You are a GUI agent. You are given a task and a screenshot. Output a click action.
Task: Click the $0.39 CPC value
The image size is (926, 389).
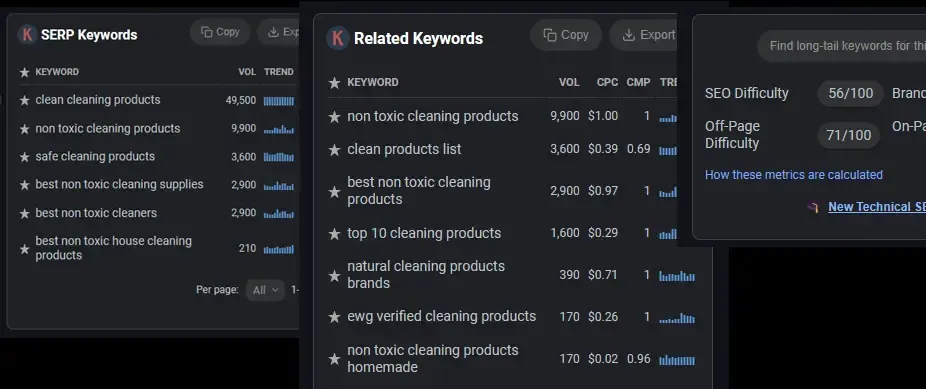[x=603, y=149]
